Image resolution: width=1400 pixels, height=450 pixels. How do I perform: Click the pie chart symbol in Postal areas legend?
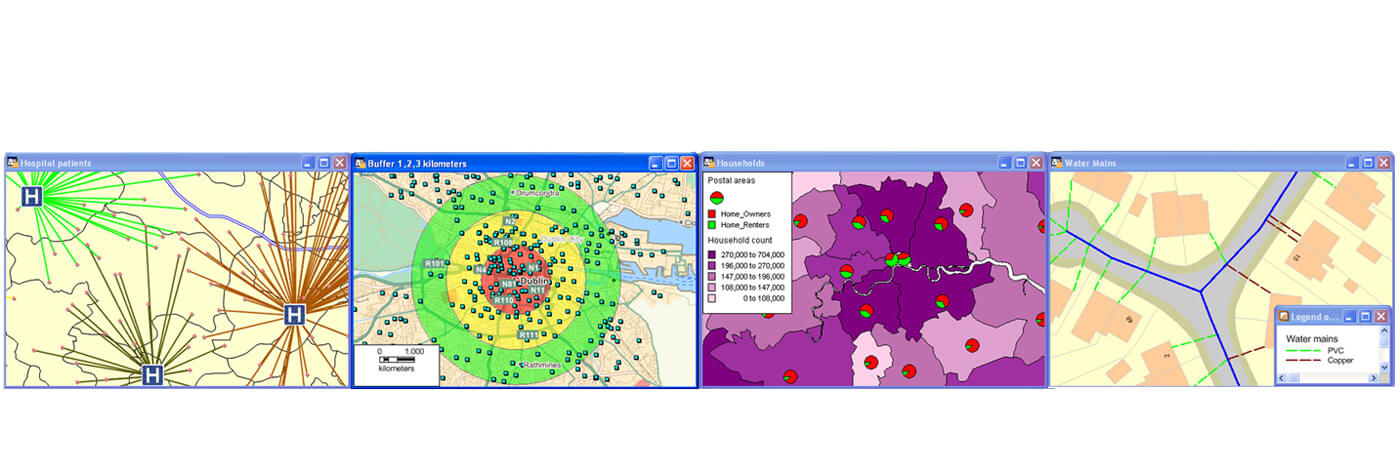[x=717, y=198]
